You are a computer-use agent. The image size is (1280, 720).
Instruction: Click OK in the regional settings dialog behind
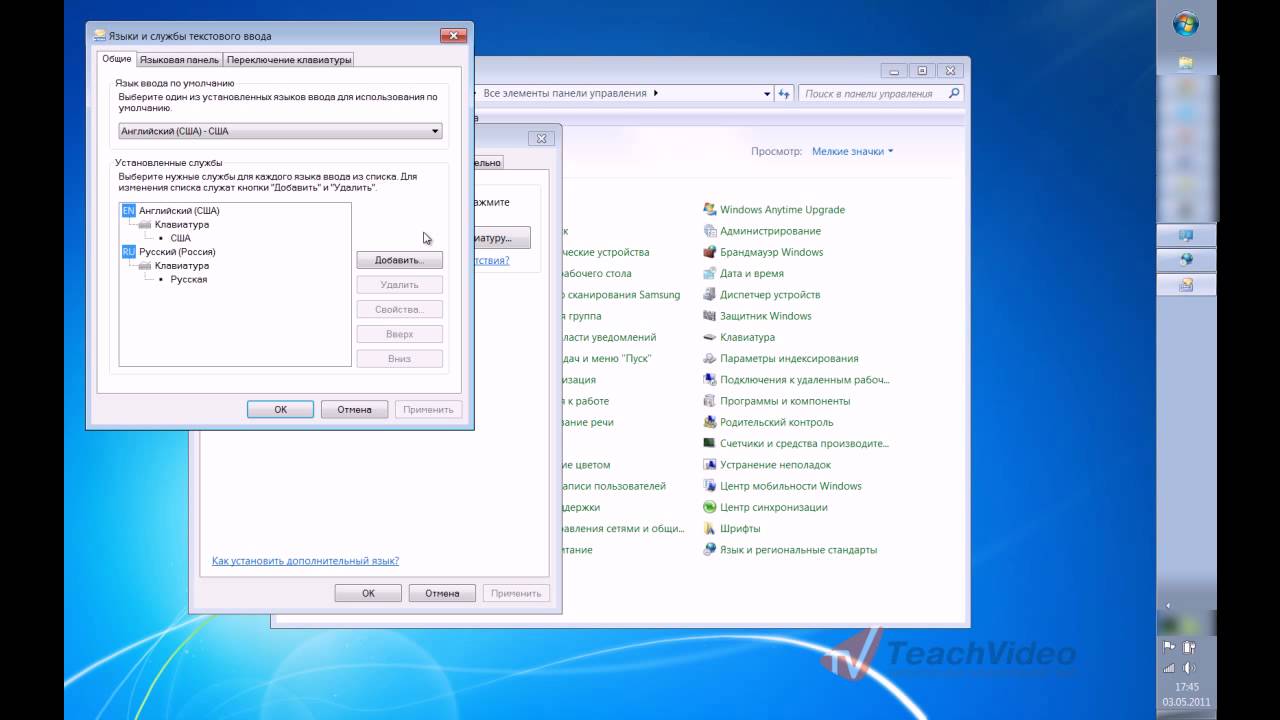368,593
